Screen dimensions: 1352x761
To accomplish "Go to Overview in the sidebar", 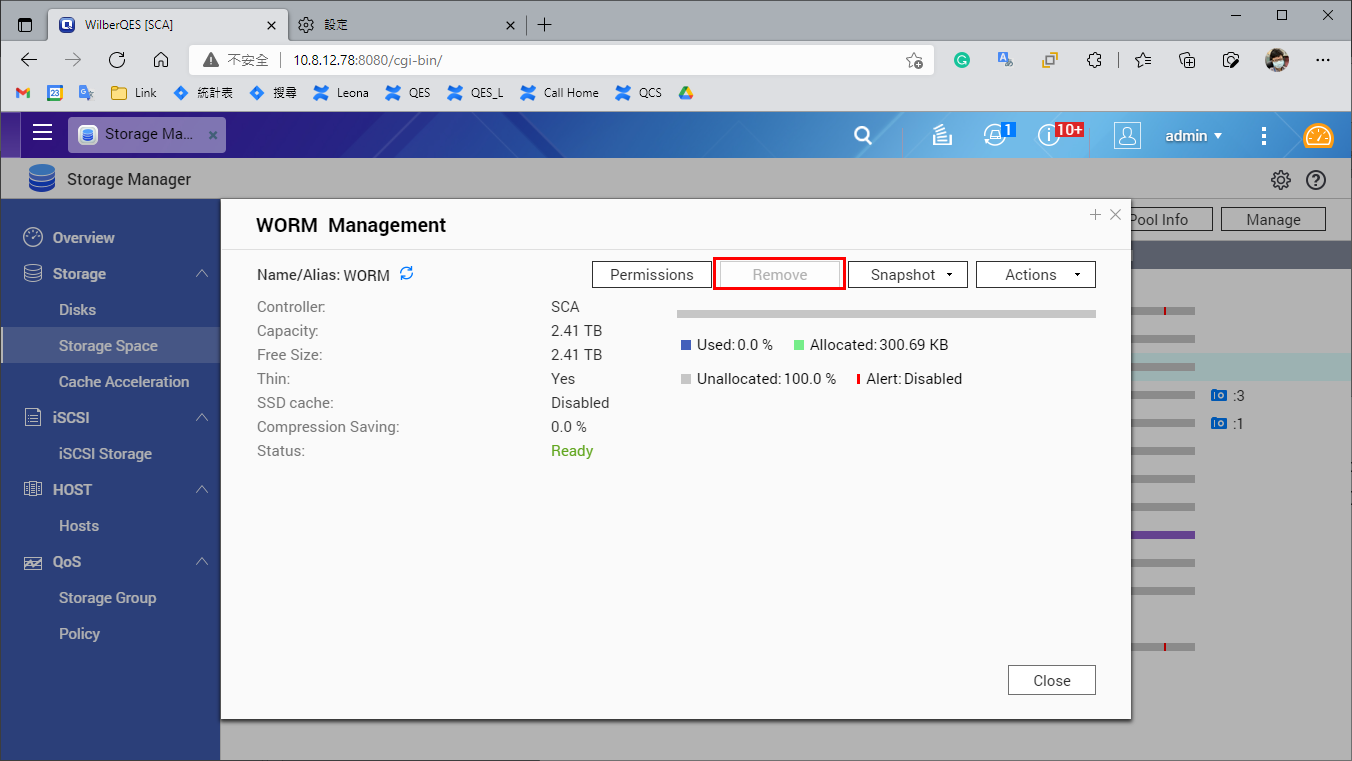I will click(x=83, y=238).
